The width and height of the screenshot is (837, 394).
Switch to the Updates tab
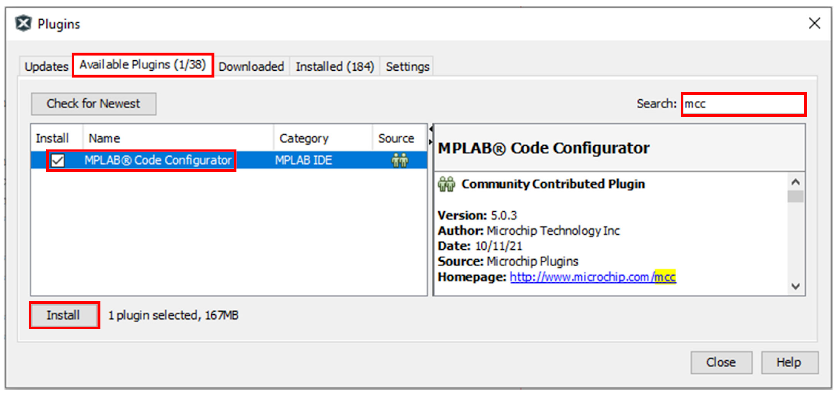[46, 67]
